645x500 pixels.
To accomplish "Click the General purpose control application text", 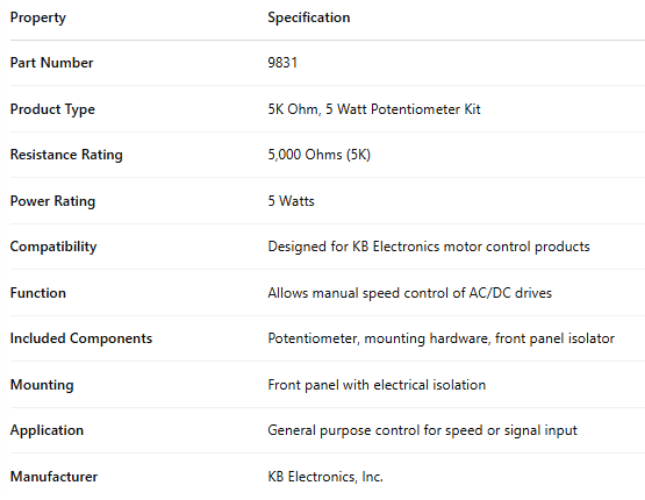I will [x=422, y=431].
